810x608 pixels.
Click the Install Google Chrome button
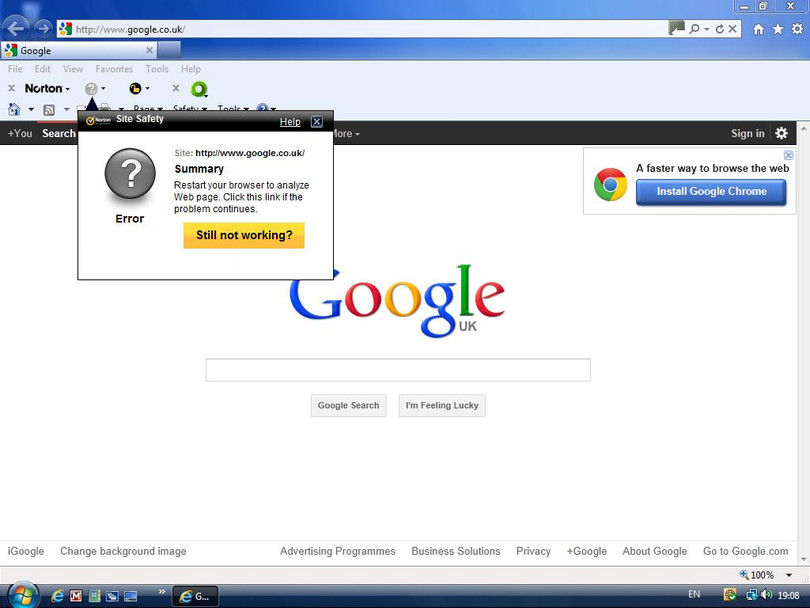[x=711, y=192]
